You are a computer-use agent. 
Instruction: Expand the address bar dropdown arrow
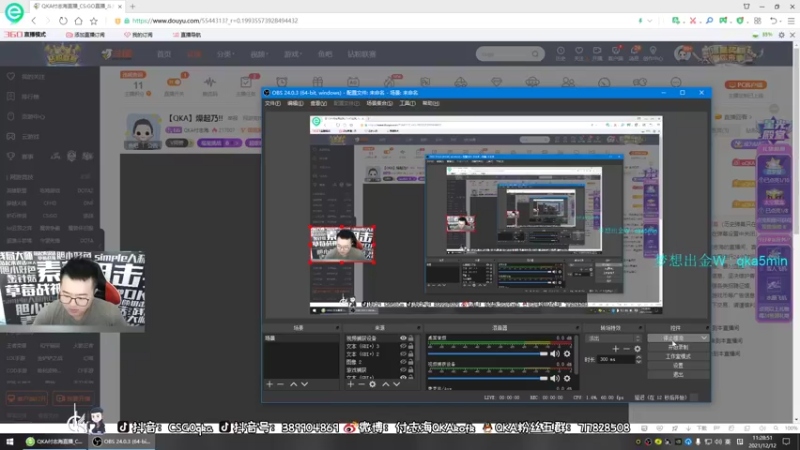coord(649,21)
